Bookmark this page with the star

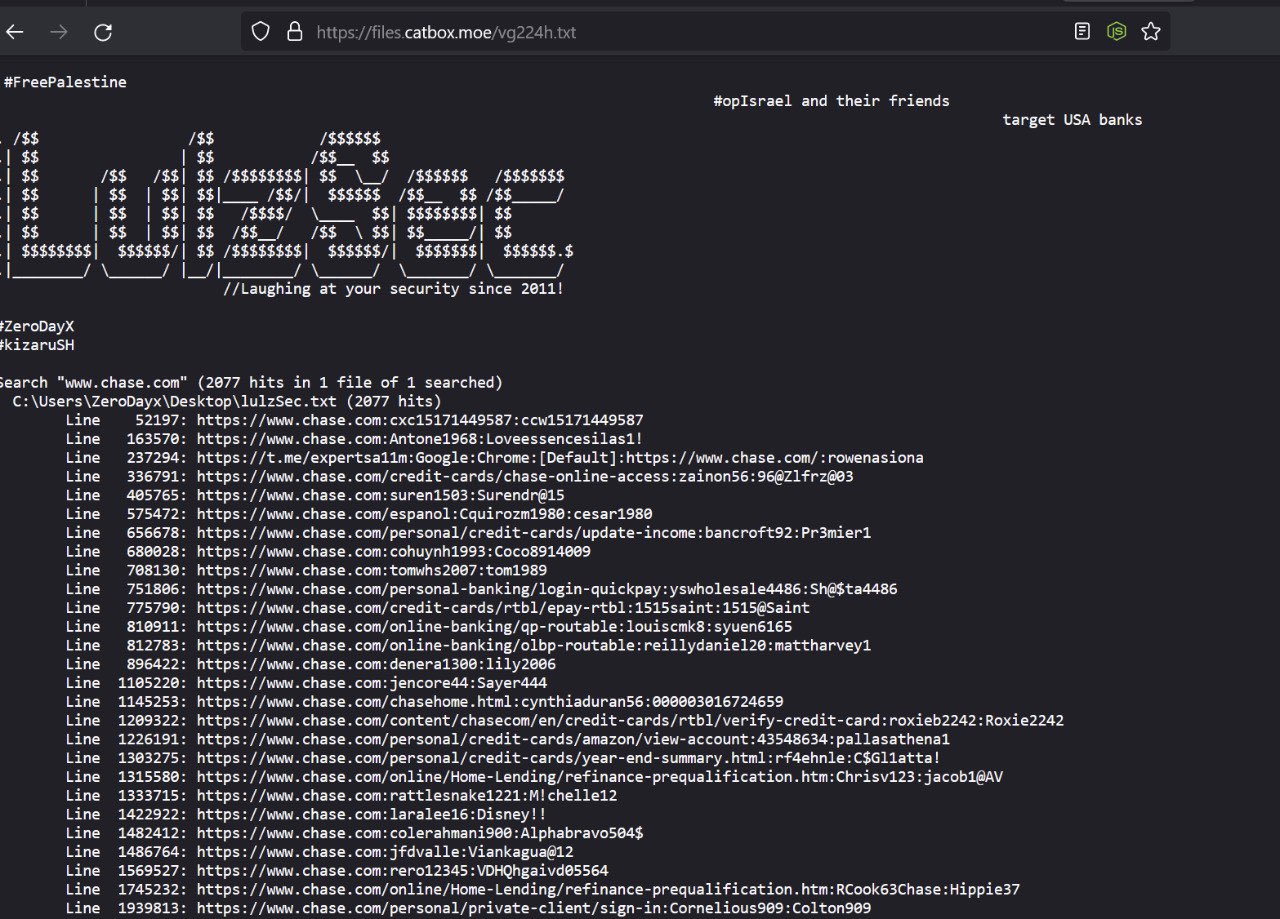[1151, 32]
